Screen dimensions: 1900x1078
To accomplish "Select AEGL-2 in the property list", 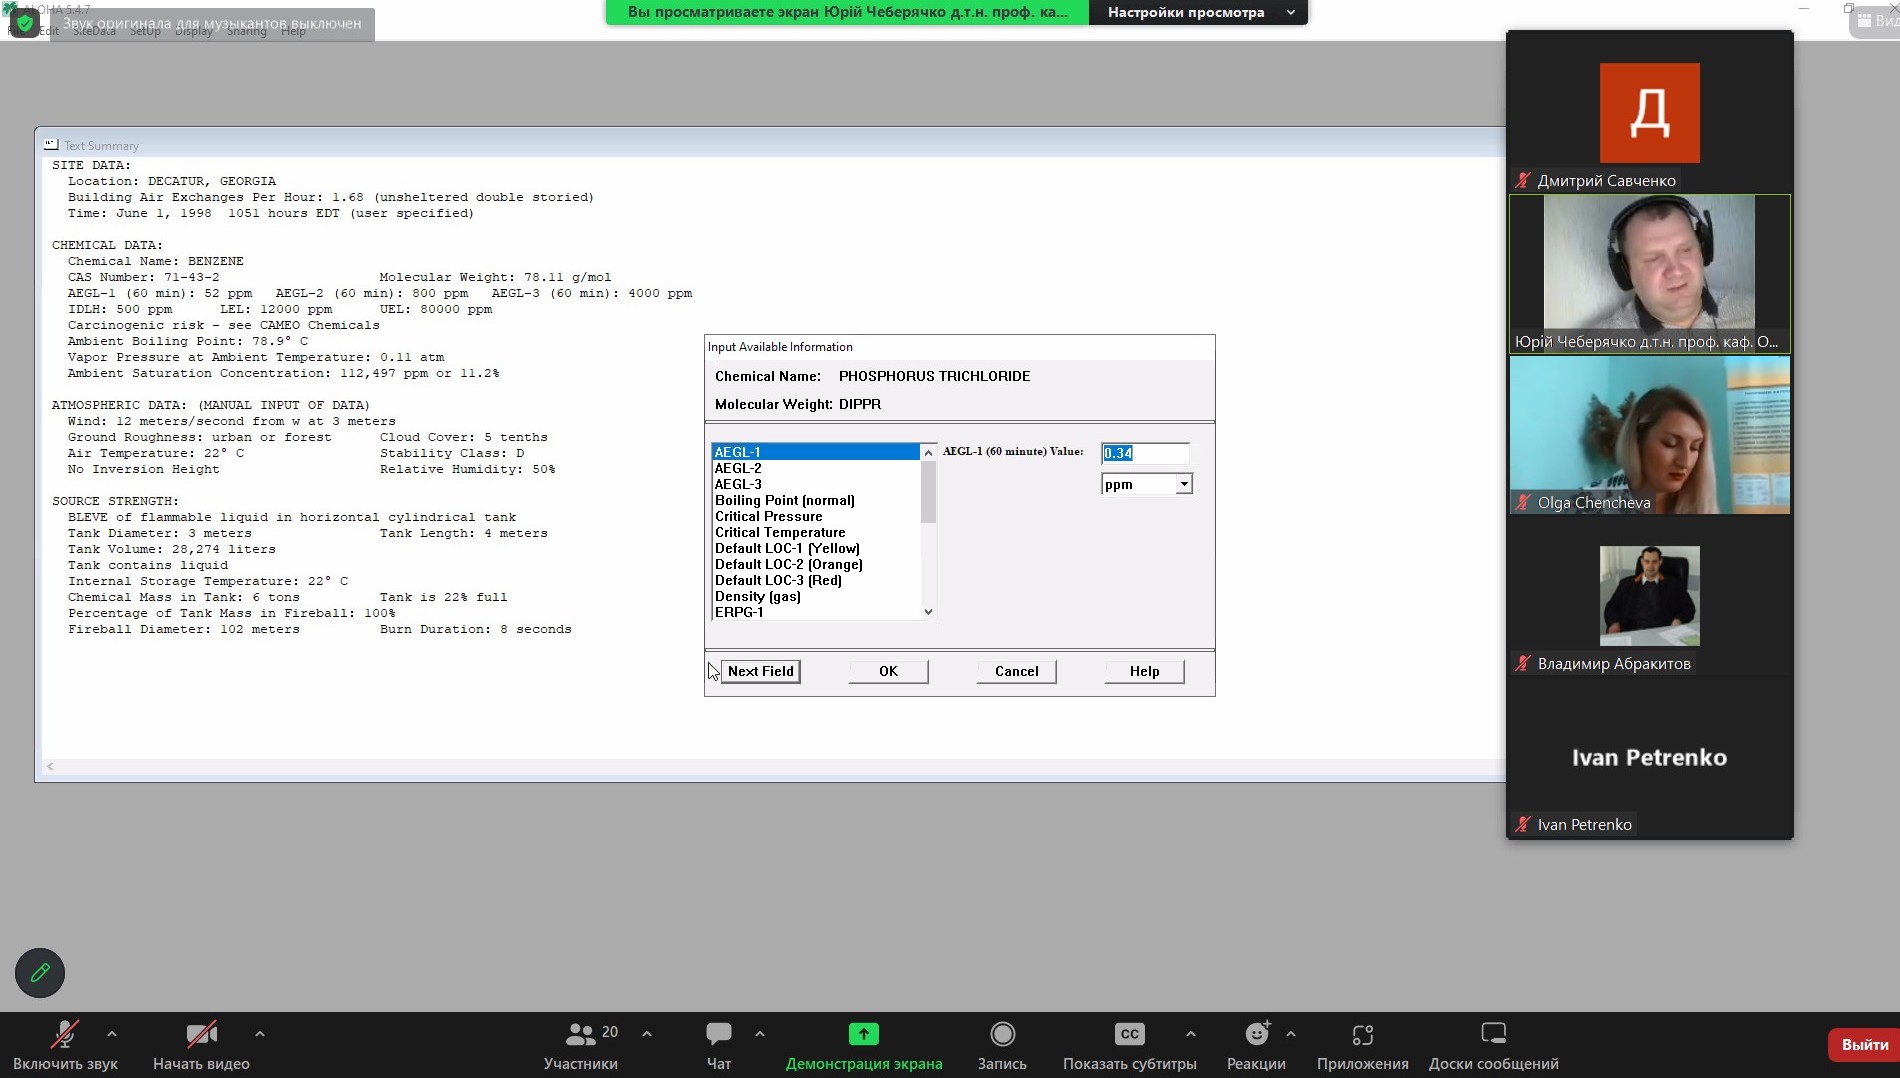I will coord(815,468).
